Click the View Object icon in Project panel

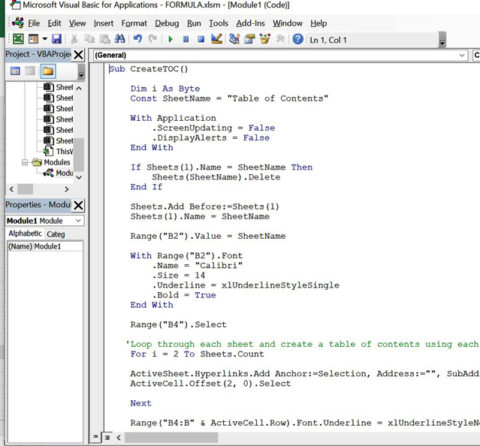tap(30, 71)
